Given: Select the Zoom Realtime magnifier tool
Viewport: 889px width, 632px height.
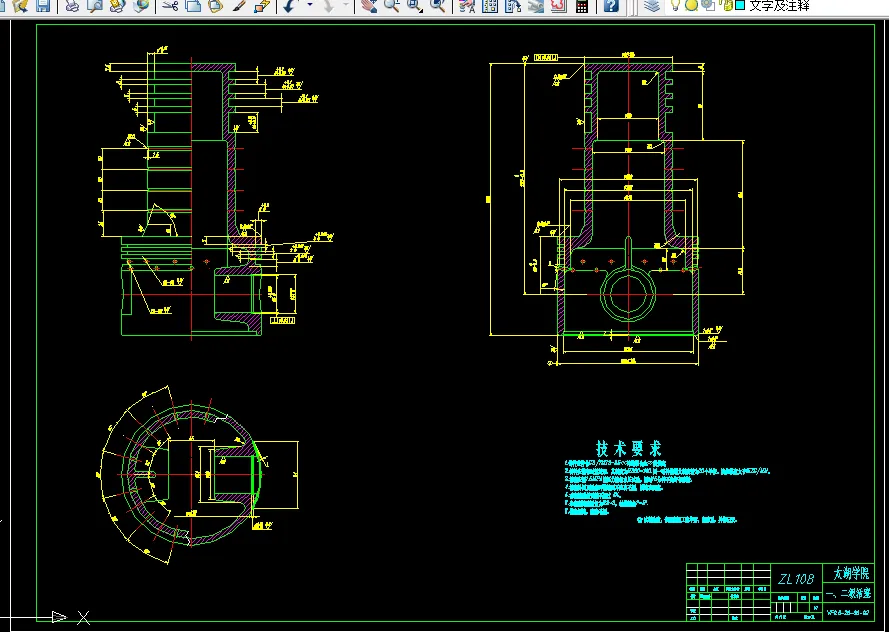Looking at the screenshot, I should [391, 5].
